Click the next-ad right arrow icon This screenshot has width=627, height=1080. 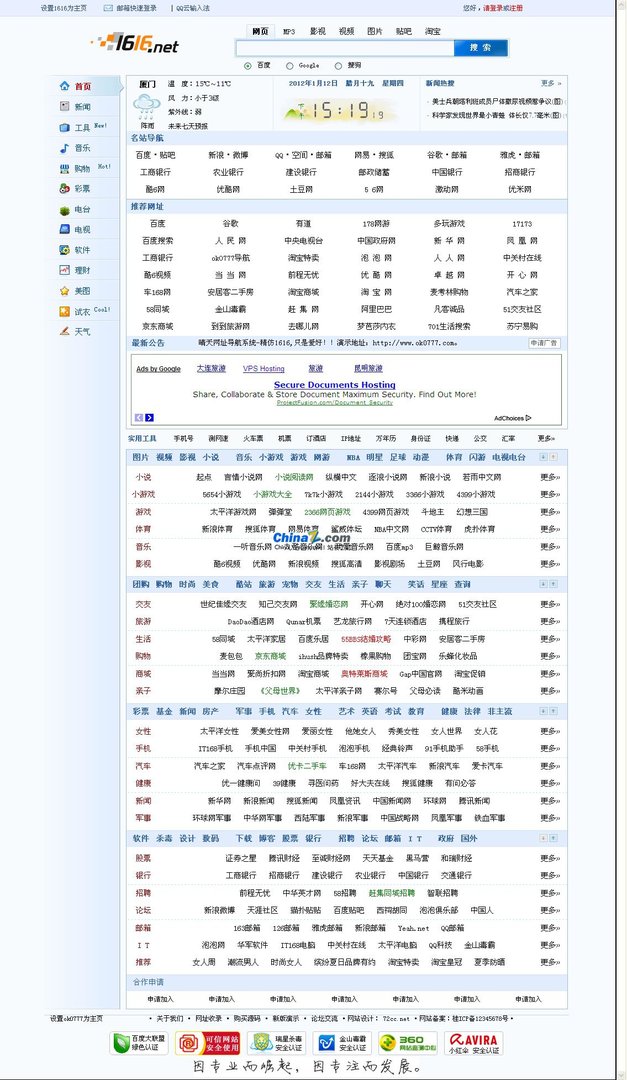pyautogui.click(x=150, y=417)
